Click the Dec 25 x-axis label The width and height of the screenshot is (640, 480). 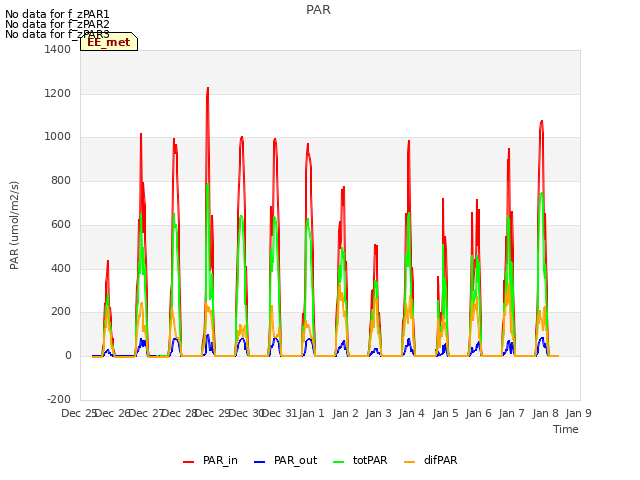pyautogui.click(x=78, y=413)
